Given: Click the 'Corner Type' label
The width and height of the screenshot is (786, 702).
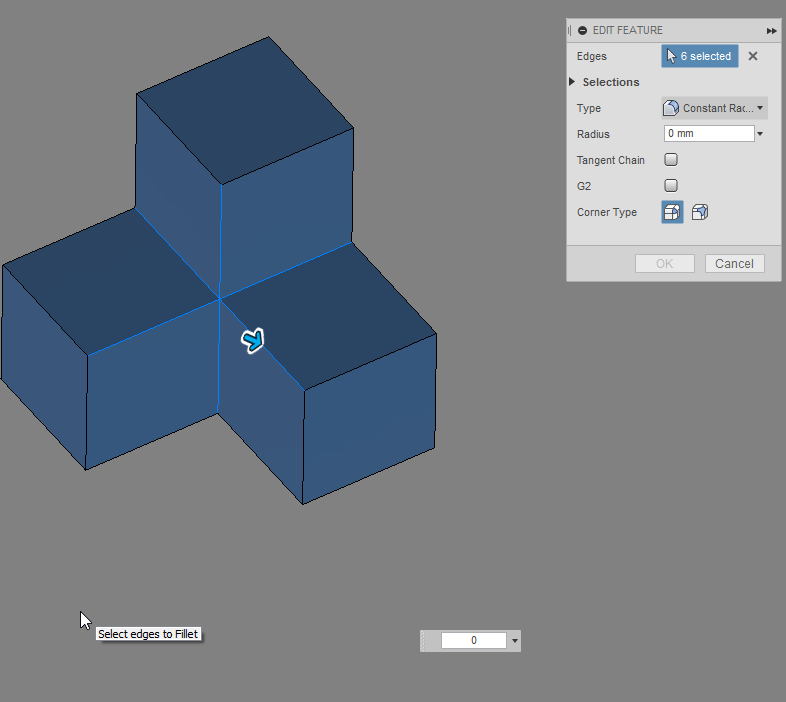Looking at the screenshot, I should pyautogui.click(x=607, y=212).
